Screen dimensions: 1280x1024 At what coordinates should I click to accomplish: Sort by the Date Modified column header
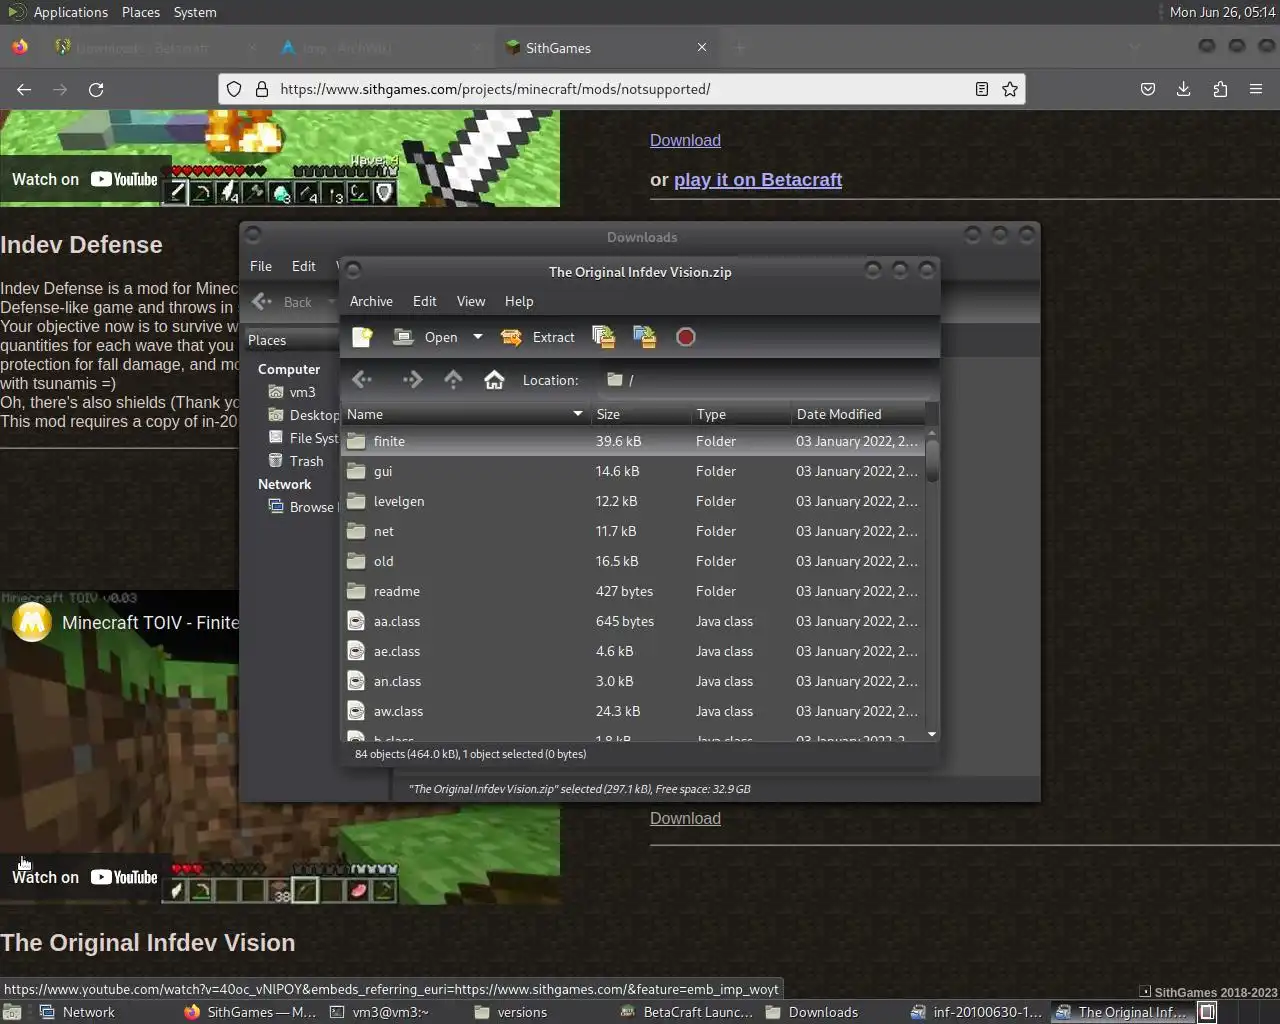pos(858,414)
